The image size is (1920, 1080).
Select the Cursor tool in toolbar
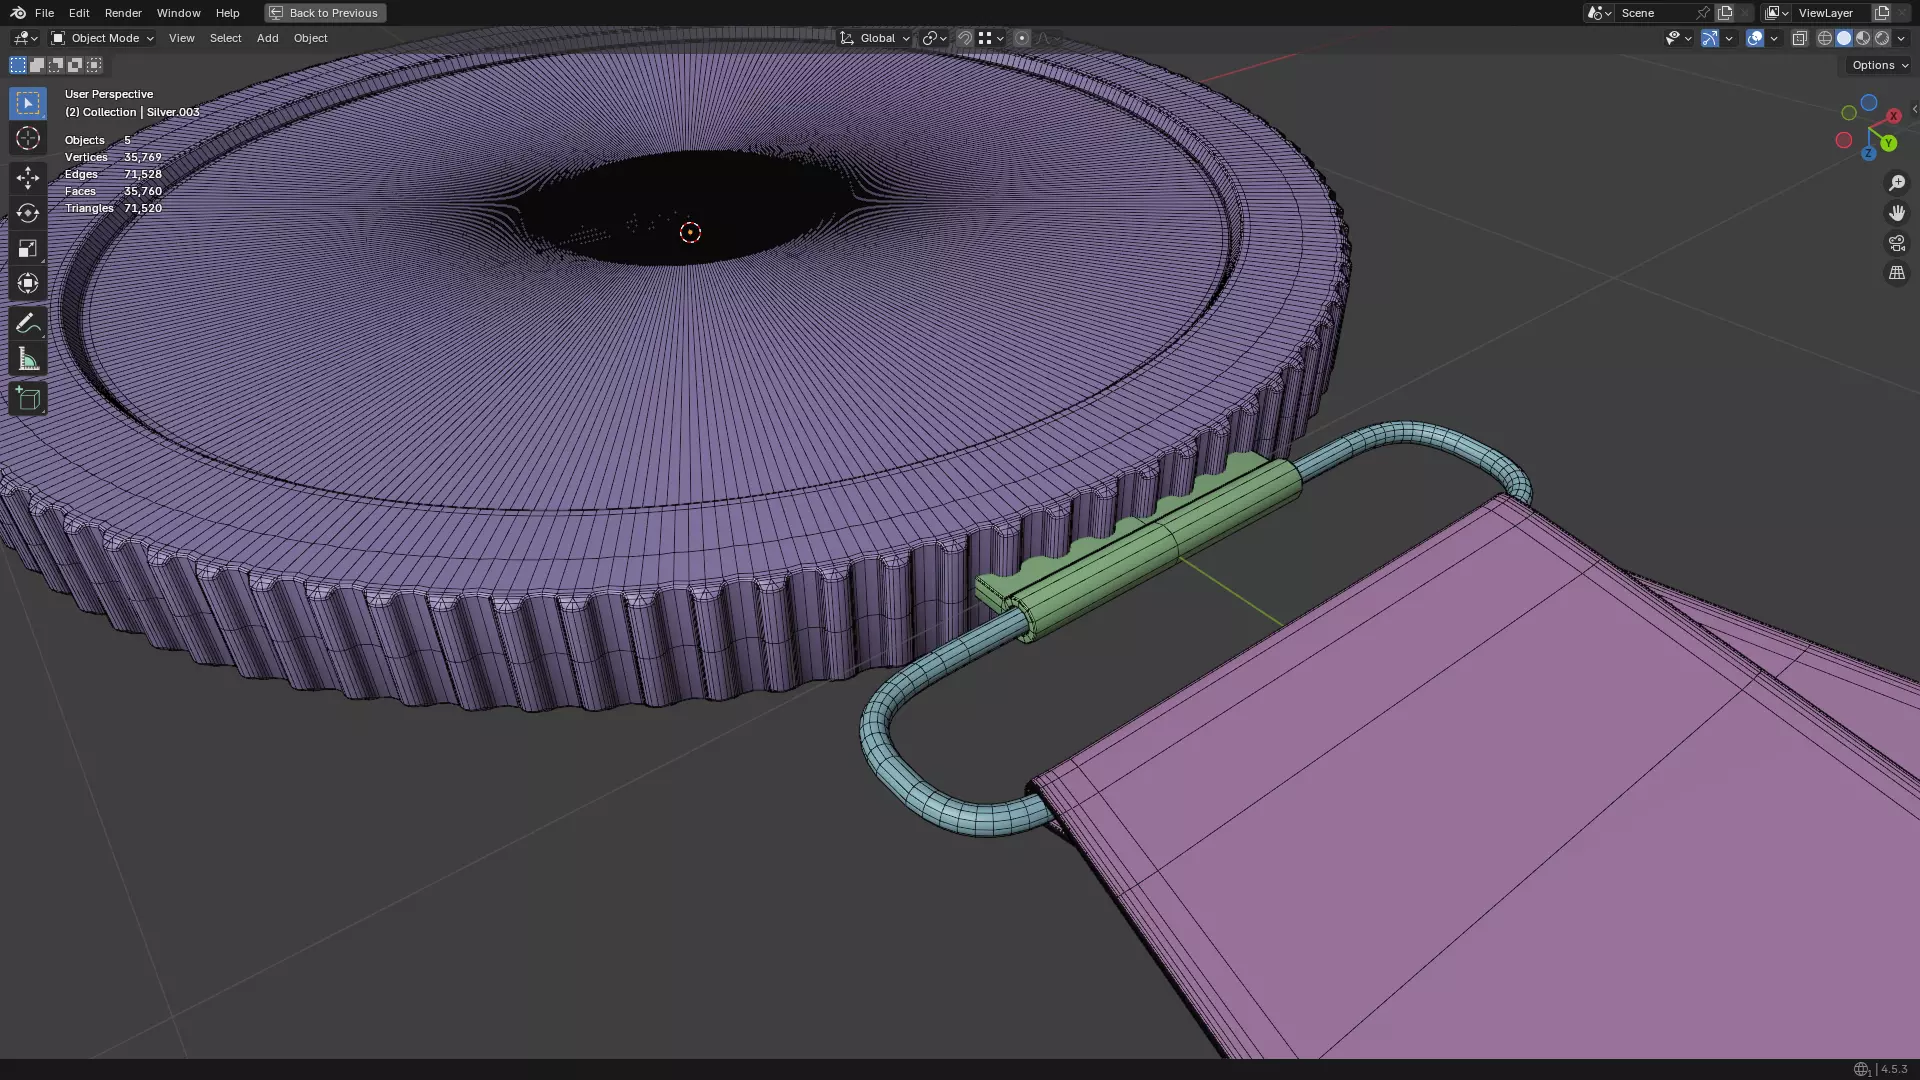point(28,138)
